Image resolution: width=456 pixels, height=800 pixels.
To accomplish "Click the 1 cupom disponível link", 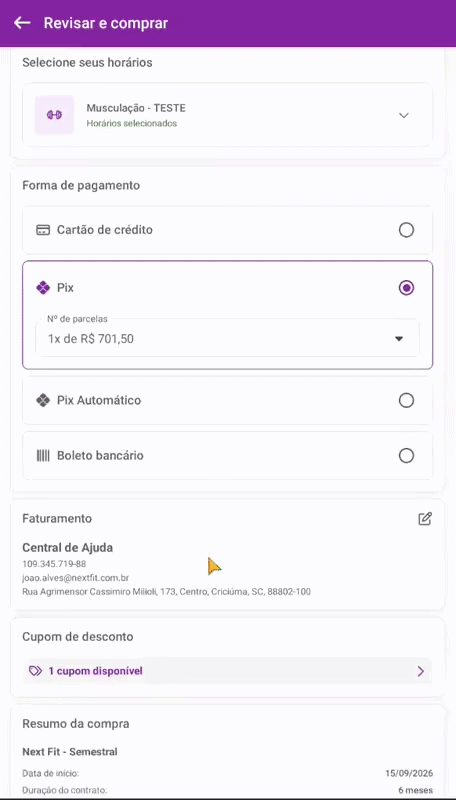I will (95, 671).
